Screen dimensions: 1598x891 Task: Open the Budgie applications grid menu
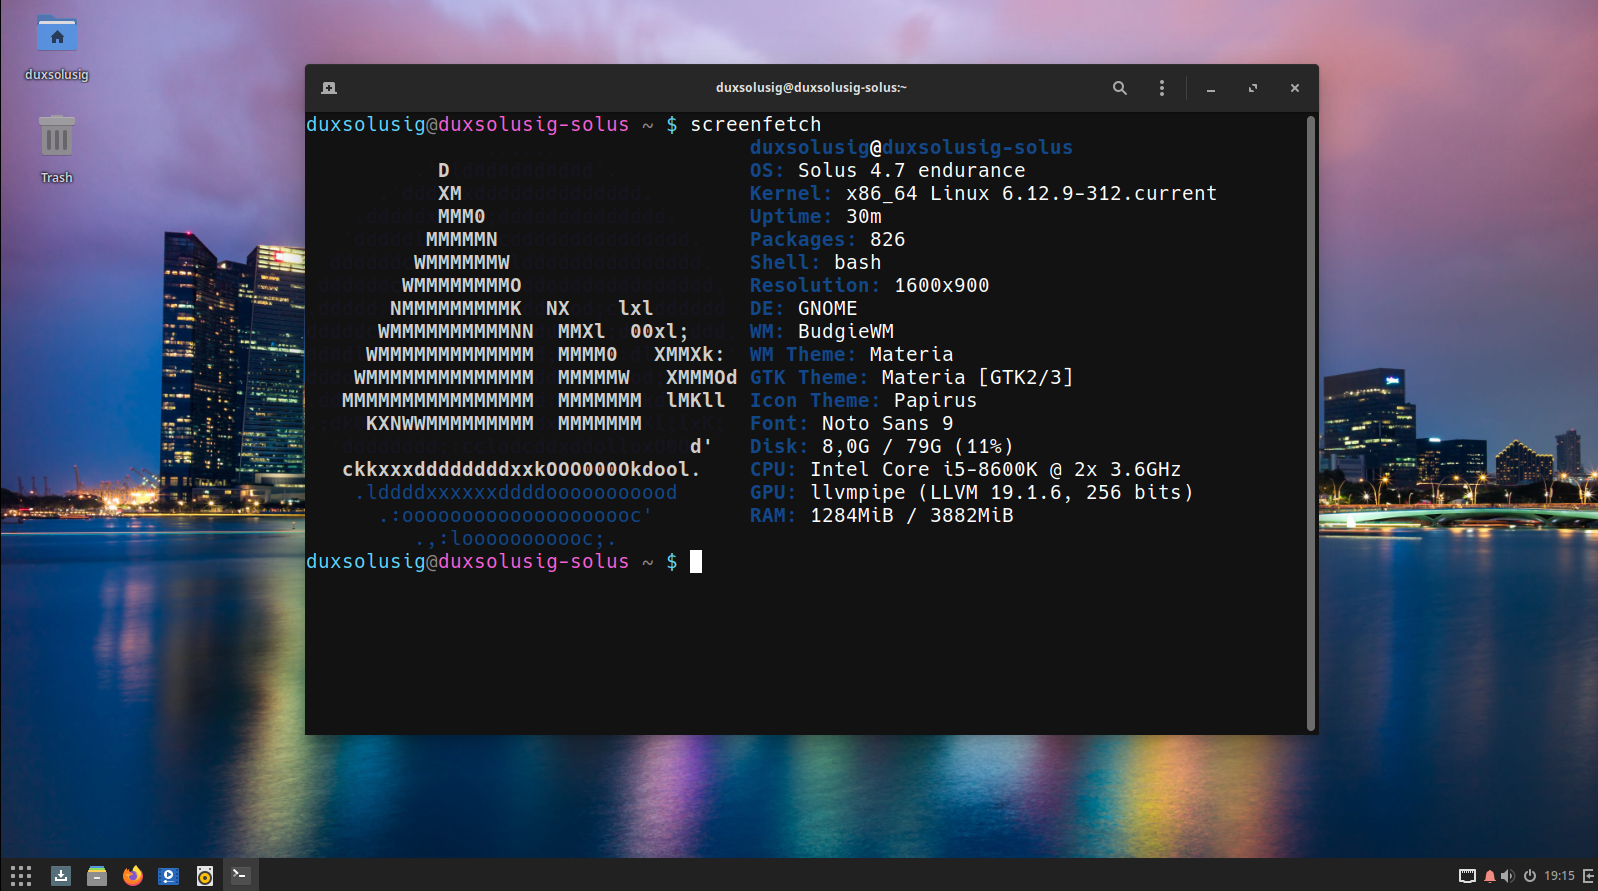[x=21, y=876]
